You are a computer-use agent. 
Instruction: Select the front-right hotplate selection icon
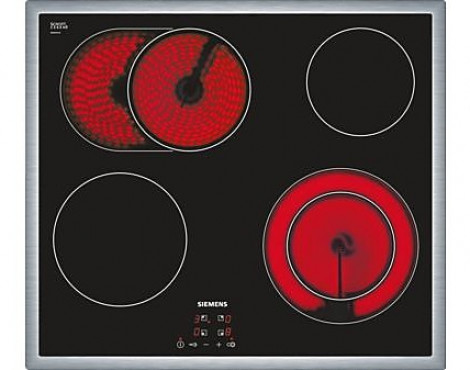pos(221,332)
